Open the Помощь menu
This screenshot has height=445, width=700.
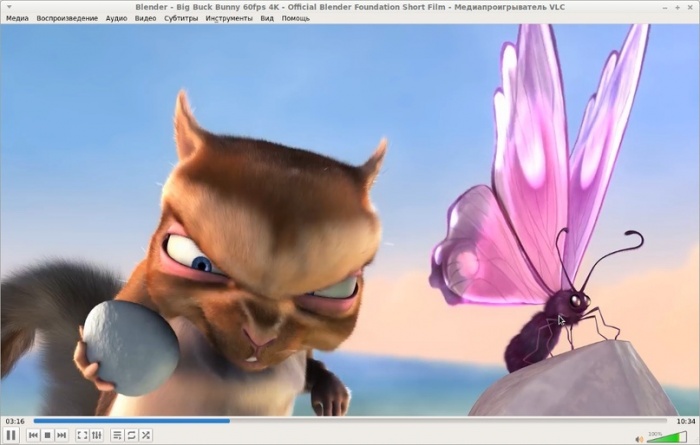coord(296,18)
